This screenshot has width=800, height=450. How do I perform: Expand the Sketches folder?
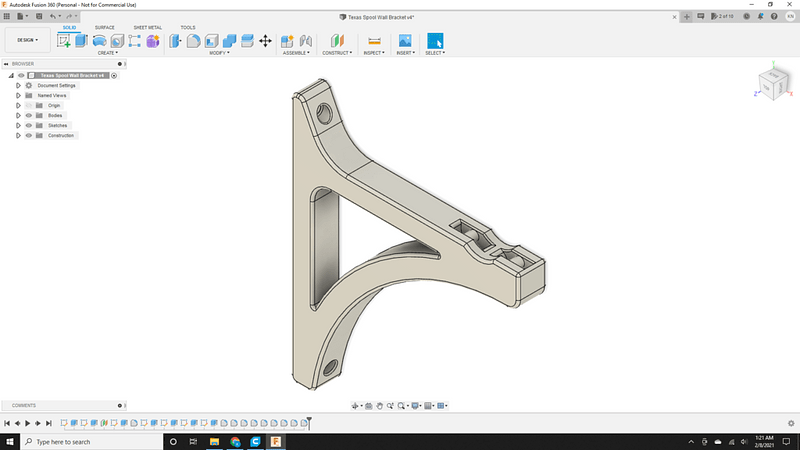tap(18, 126)
